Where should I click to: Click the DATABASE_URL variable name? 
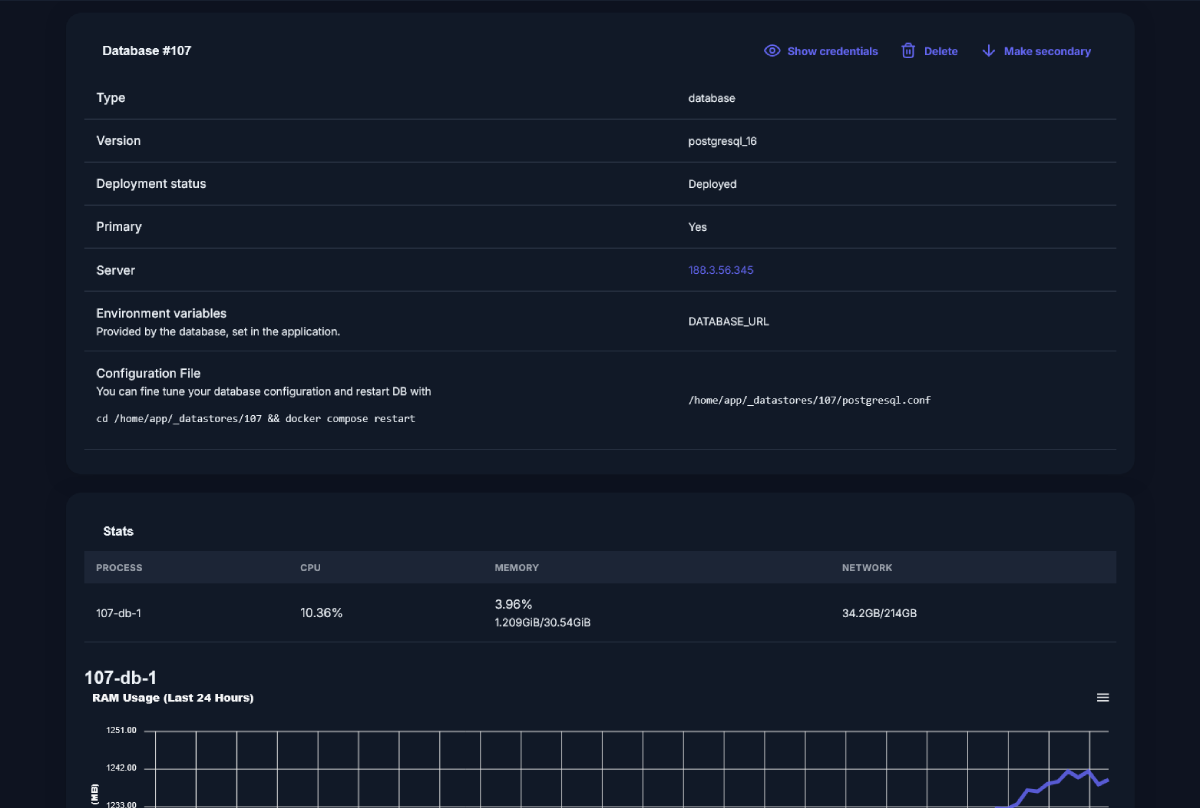pyautogui.click(x=729, y=322)
